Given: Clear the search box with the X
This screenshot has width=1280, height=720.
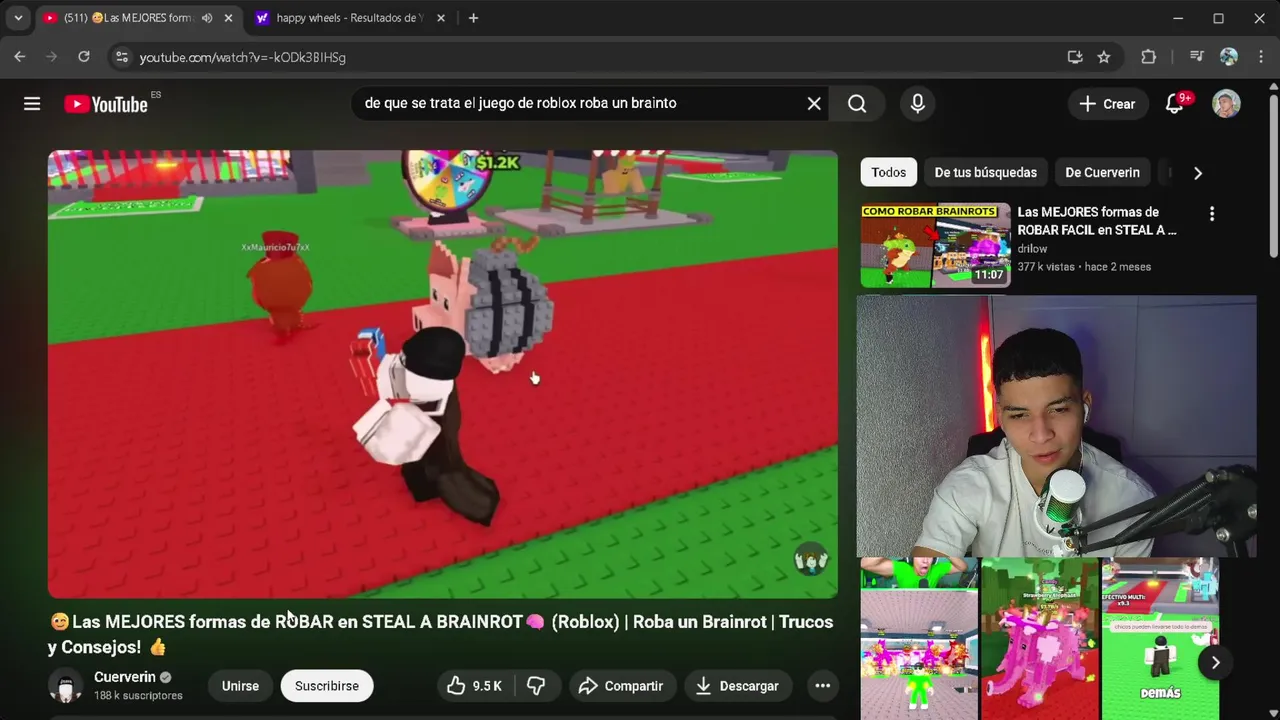Looking at the screenshot, I should point(814,103).
